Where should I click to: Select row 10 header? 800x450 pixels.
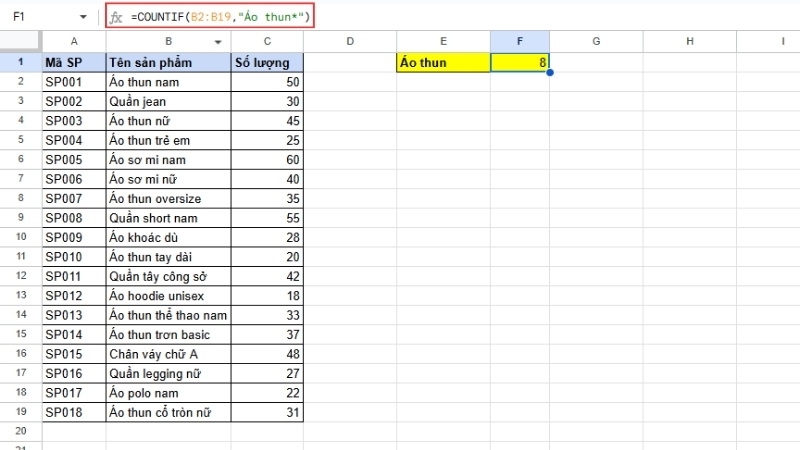coord(20,237)
